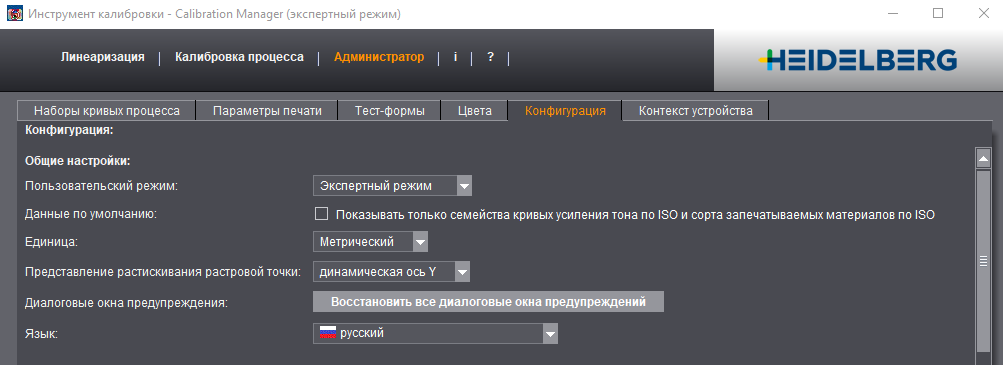The height and width of the screenshot is (365, 1003).
Task: Click the Calibration Manager app icon in title bar
Action: (x=14, y=13)
